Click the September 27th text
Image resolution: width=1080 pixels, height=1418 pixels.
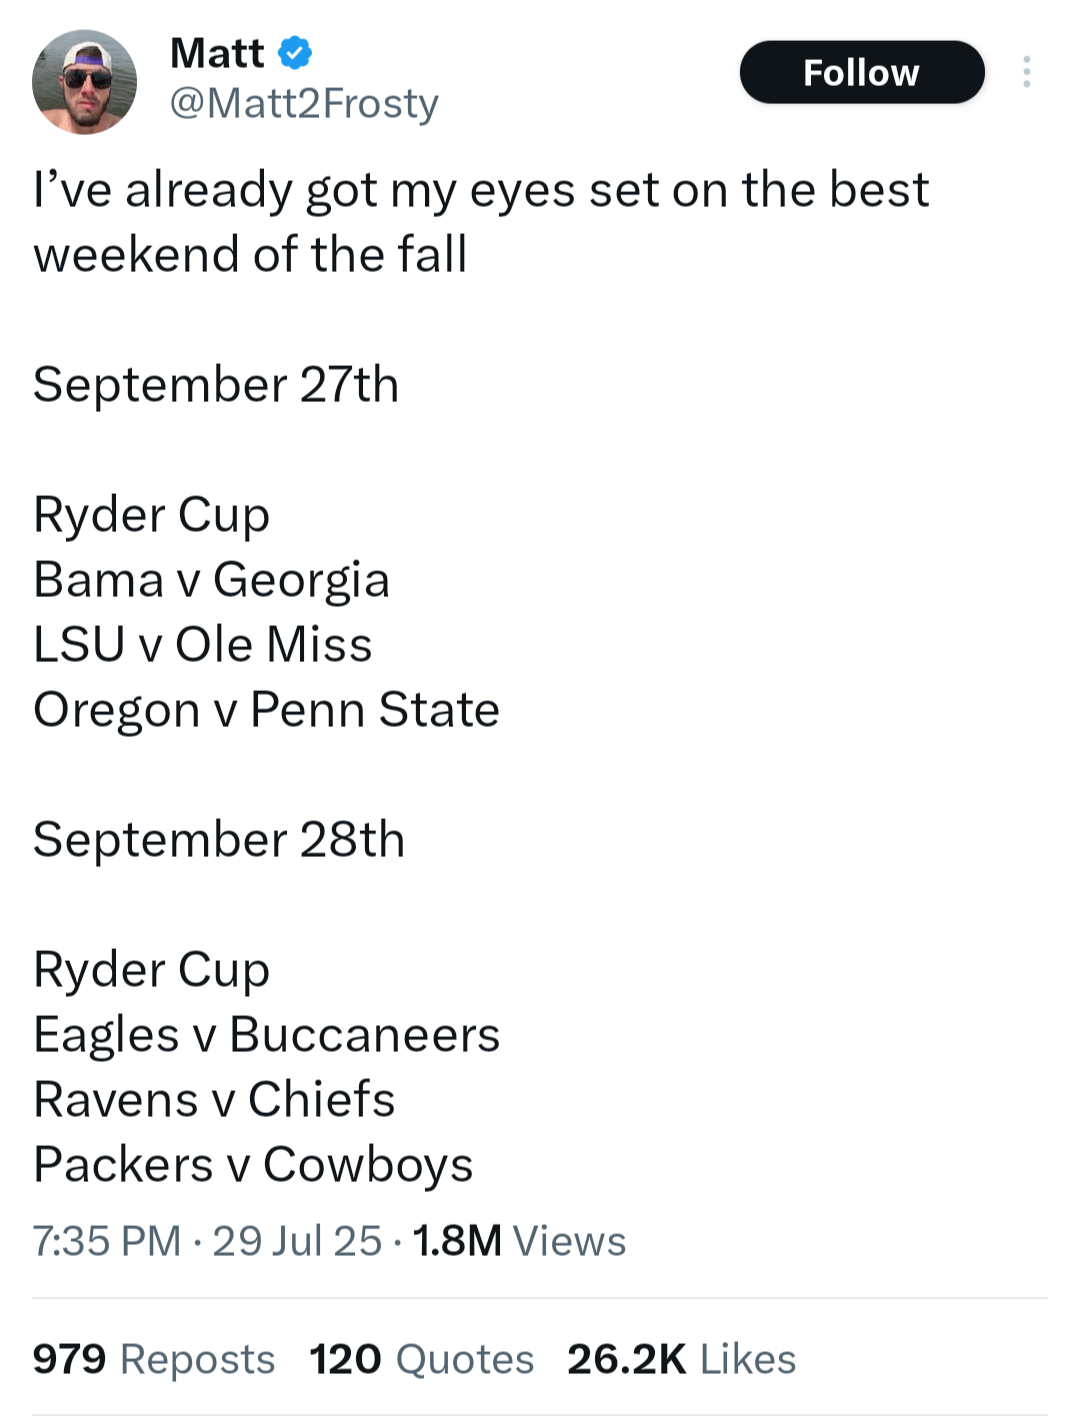click(216, 385)
